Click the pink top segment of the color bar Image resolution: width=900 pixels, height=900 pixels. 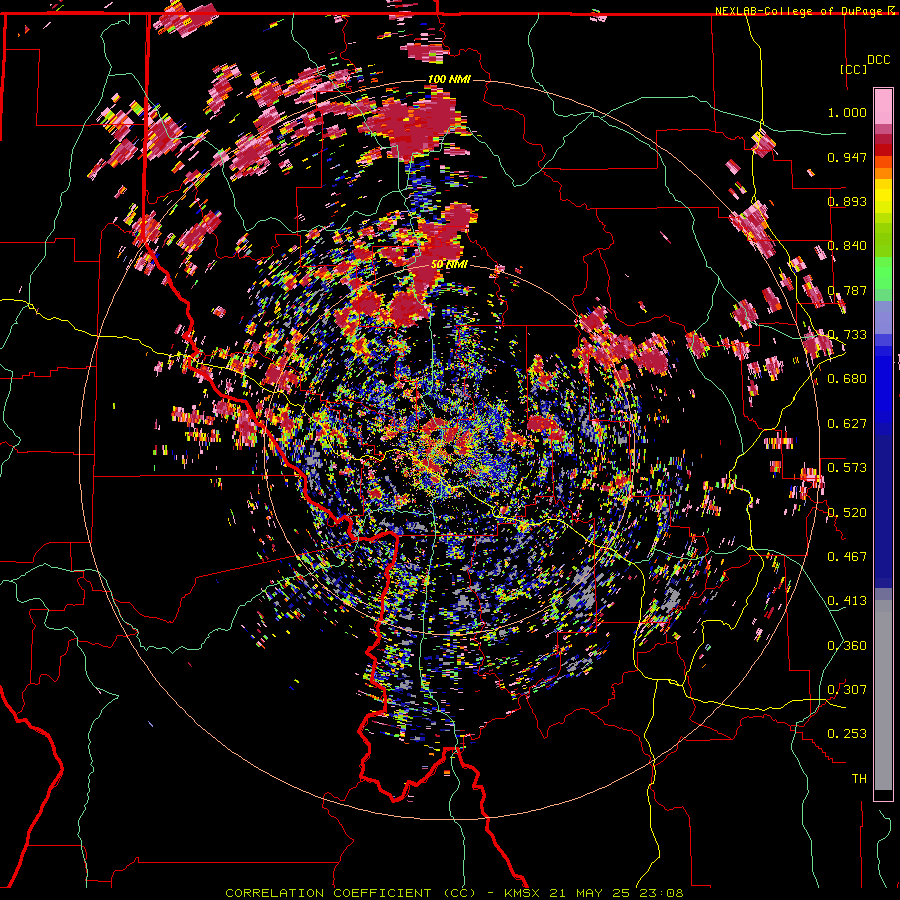(x=883, y=107)
